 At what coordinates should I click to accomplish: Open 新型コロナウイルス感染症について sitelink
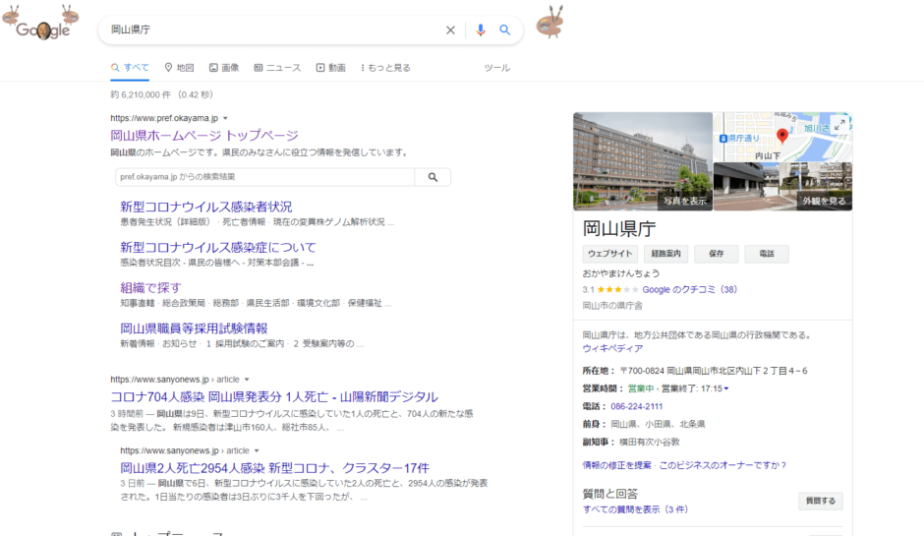[x=218, y=247]
